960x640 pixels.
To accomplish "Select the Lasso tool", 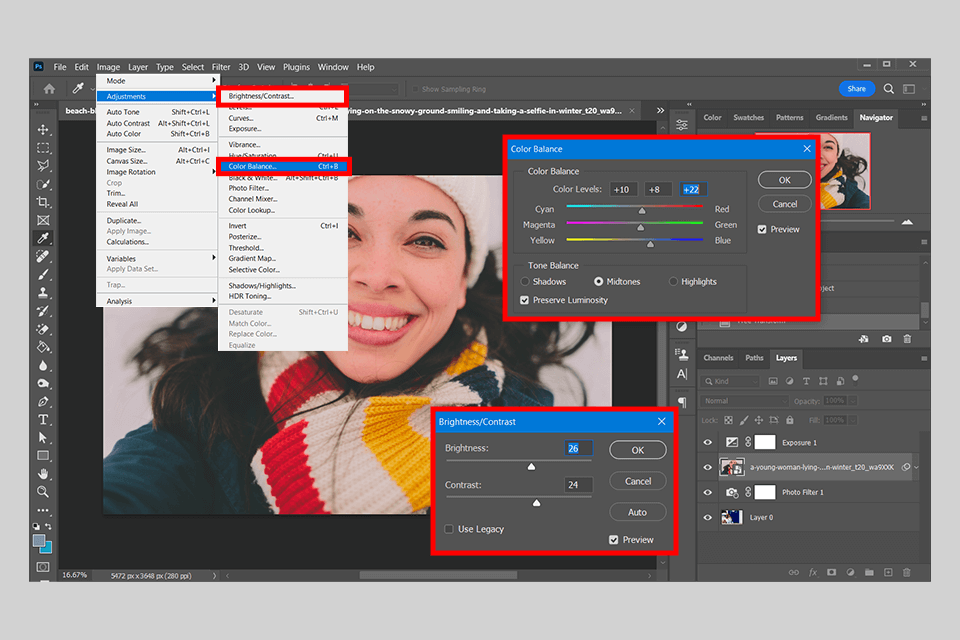I will (x=43, y=165).
